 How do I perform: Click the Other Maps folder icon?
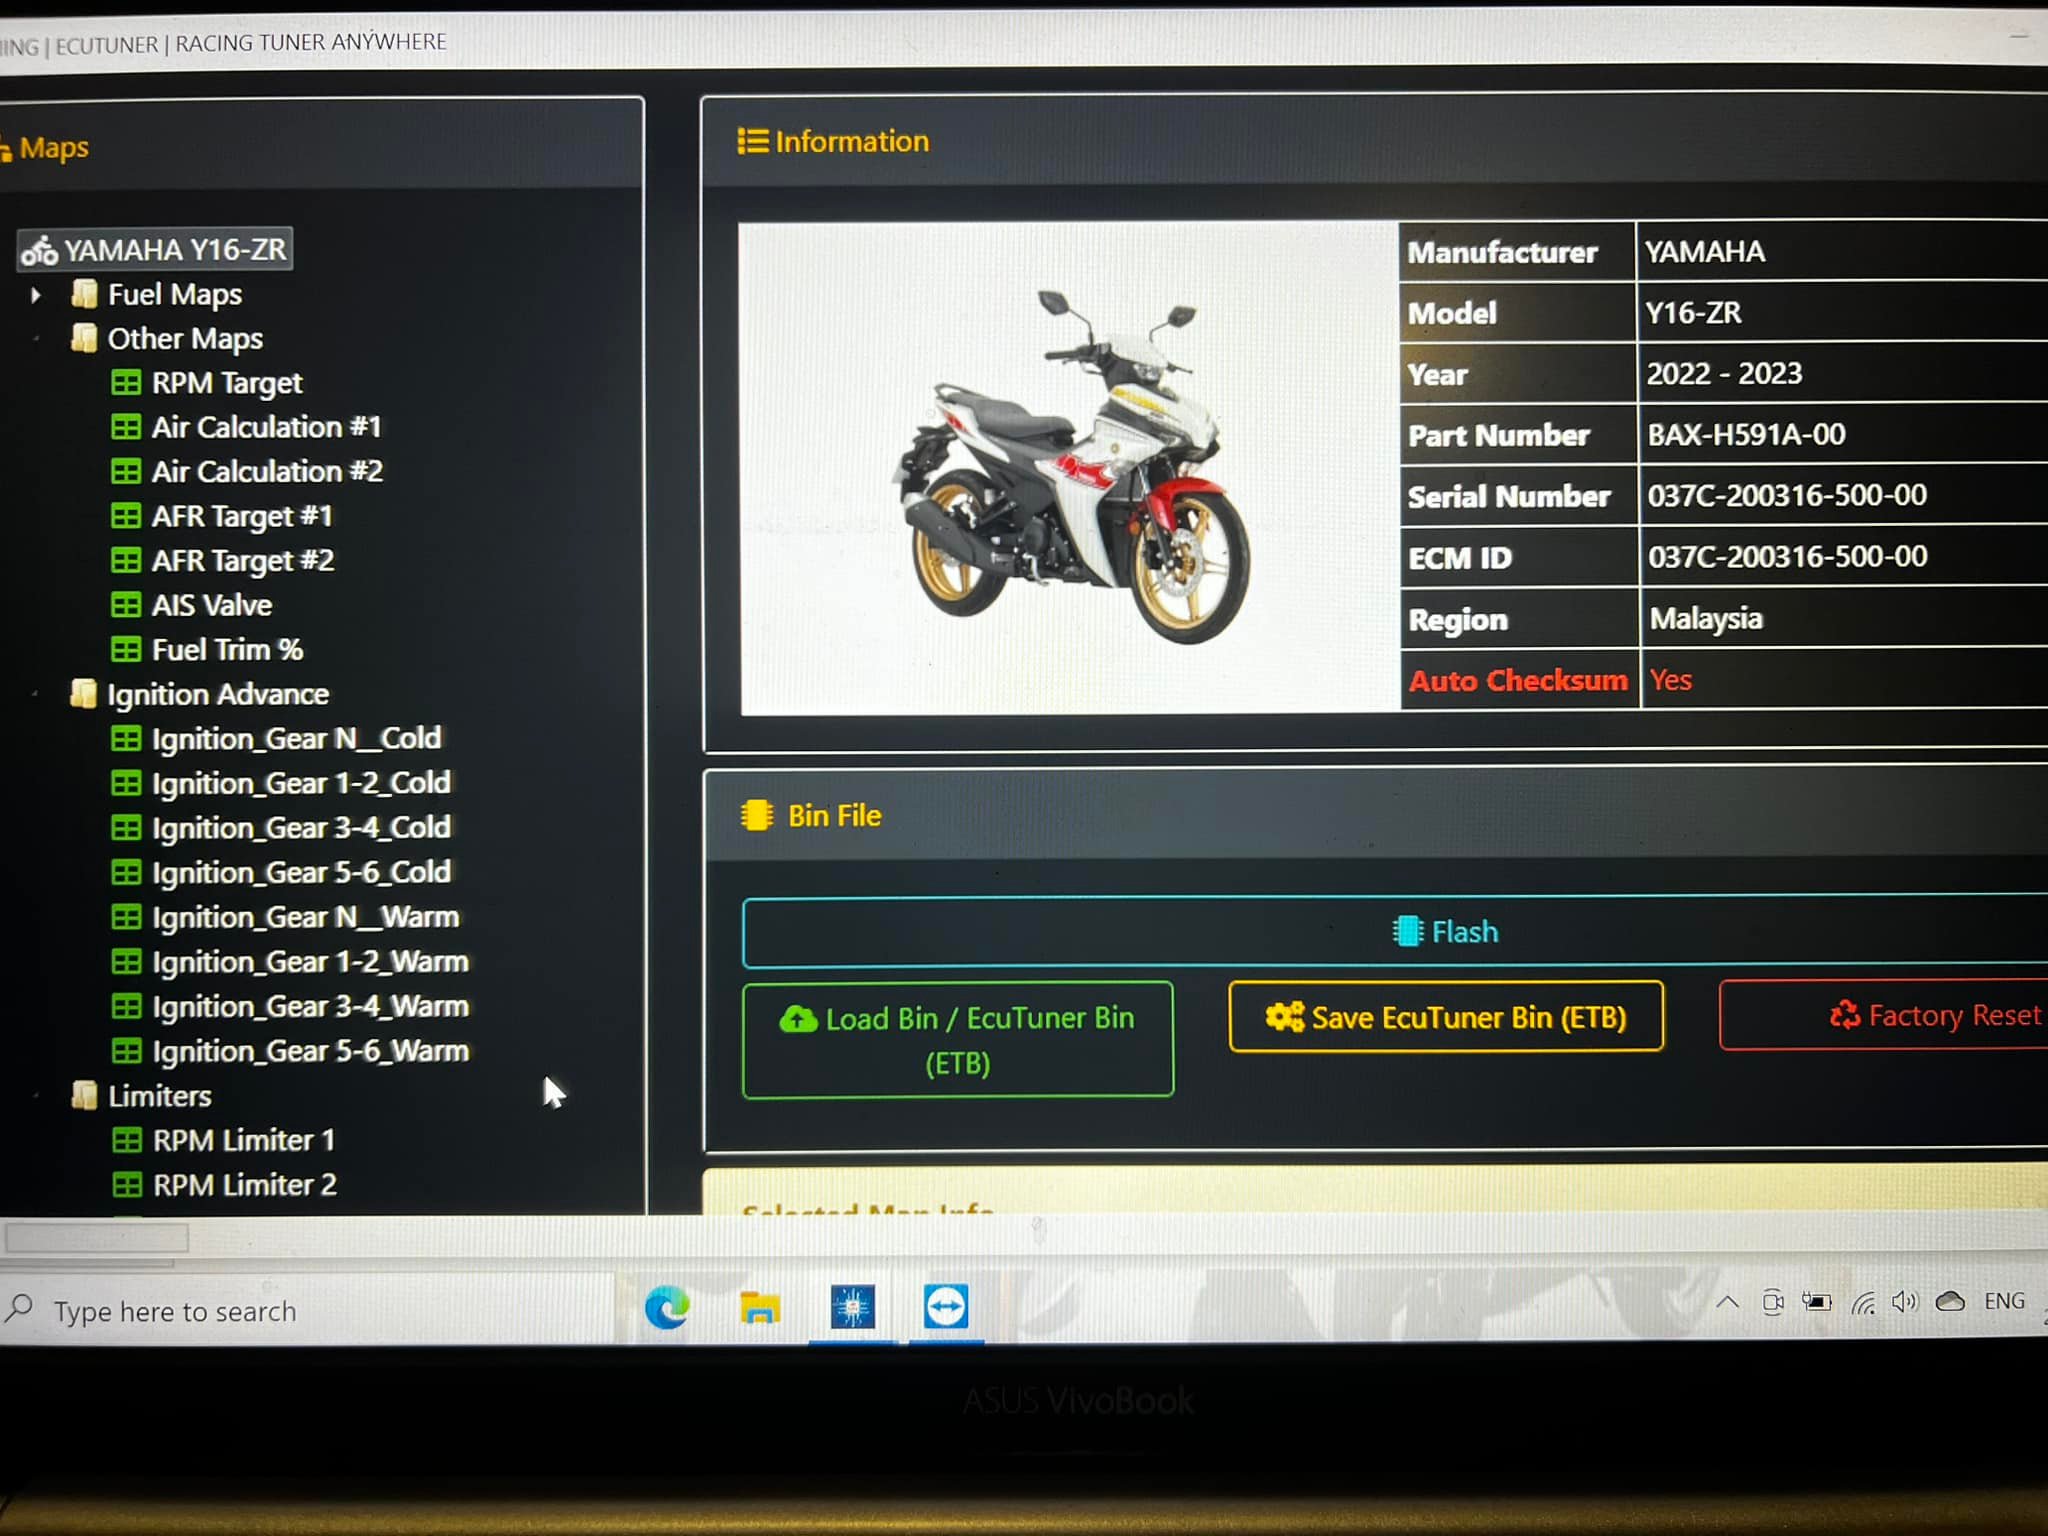[x=84, y=338]
